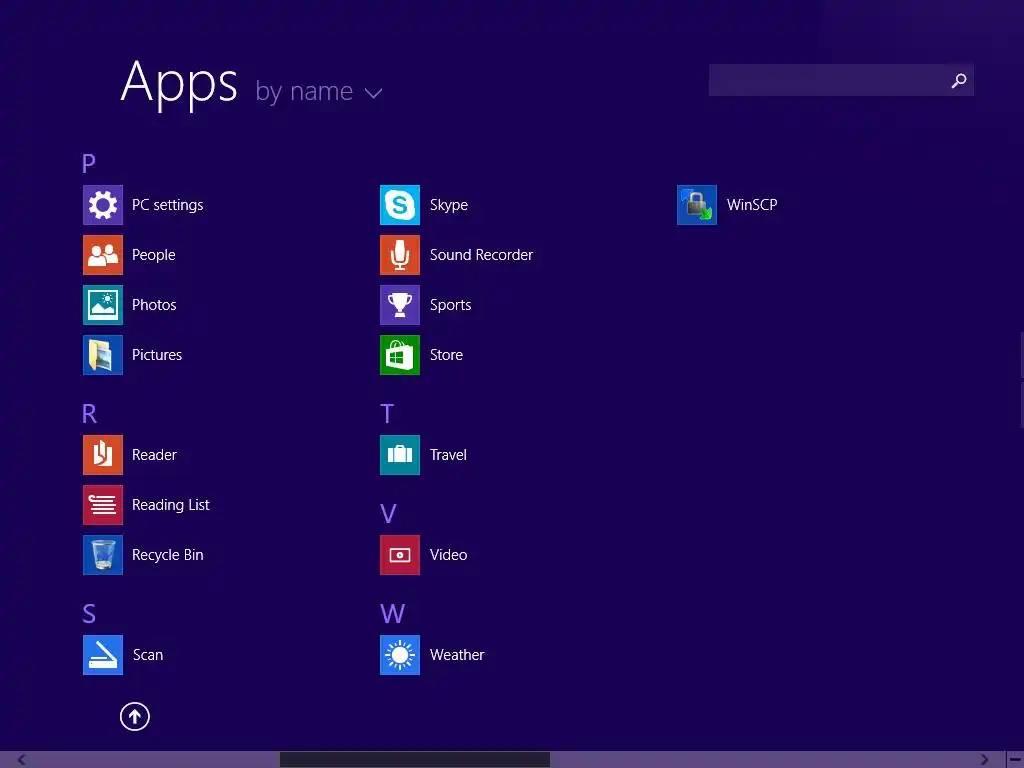This screenshot has height=768, width=1024.
Task: Launch the People app icon
Action: [x=103, y=255]
